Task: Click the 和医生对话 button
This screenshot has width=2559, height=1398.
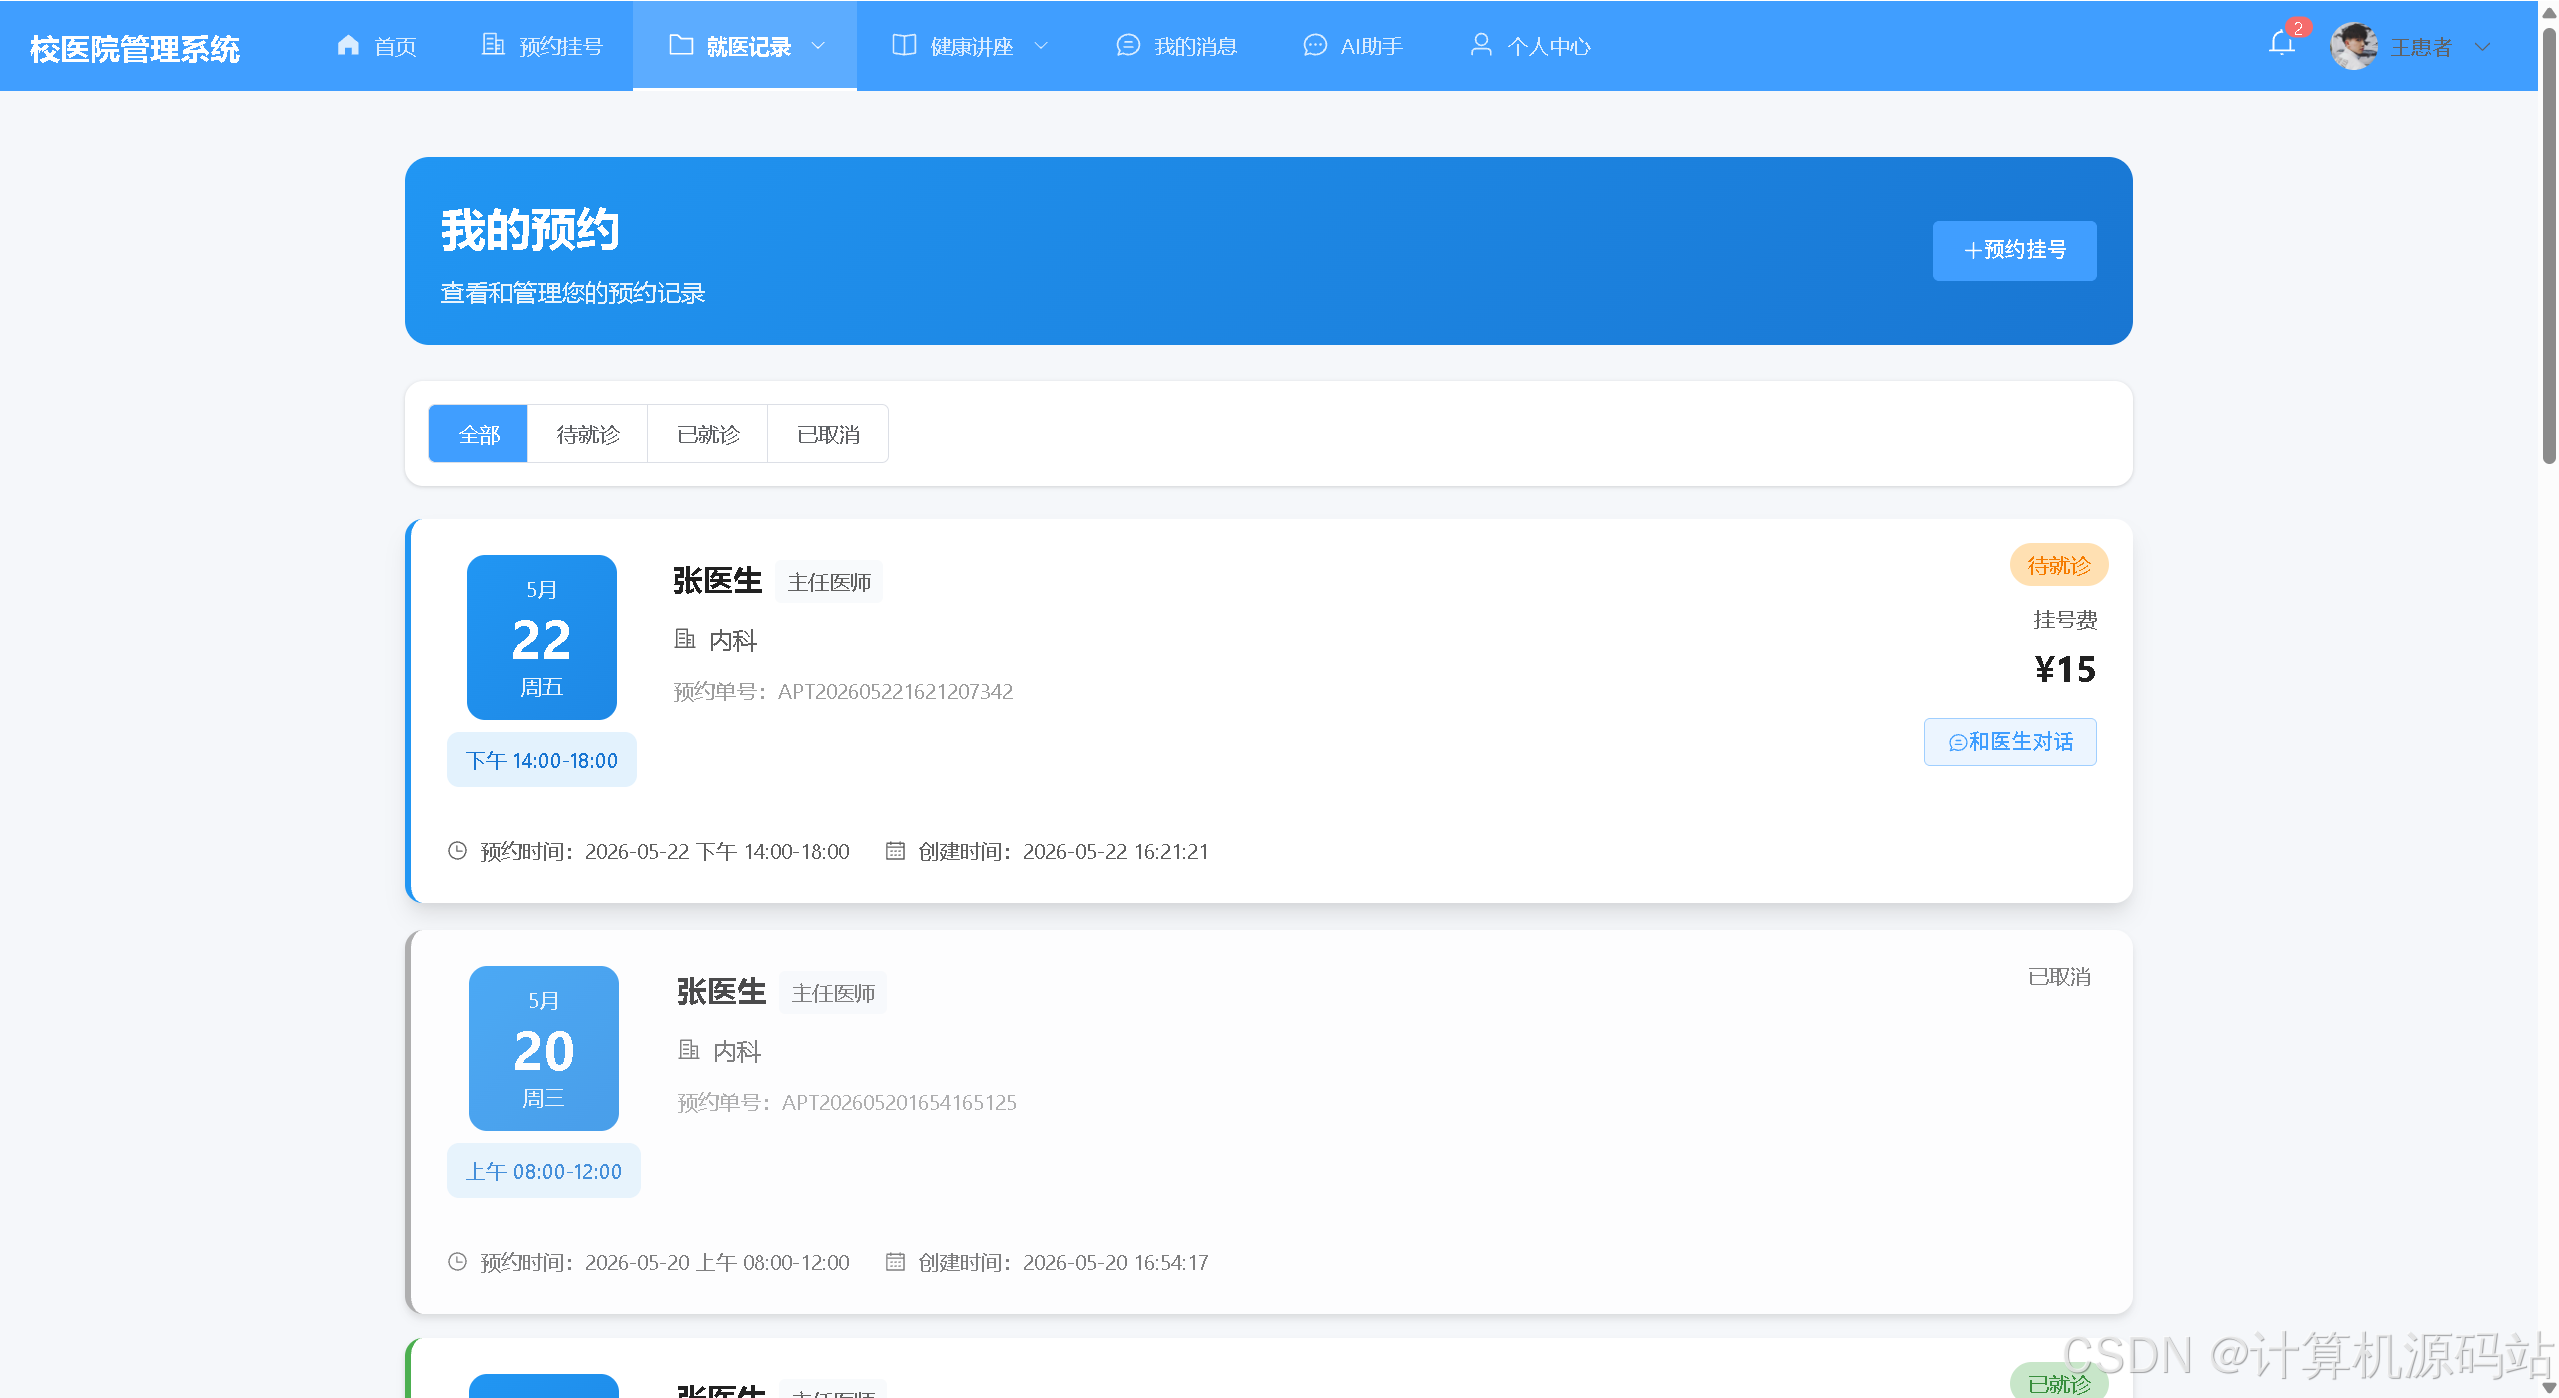Action: (2010, 742)
